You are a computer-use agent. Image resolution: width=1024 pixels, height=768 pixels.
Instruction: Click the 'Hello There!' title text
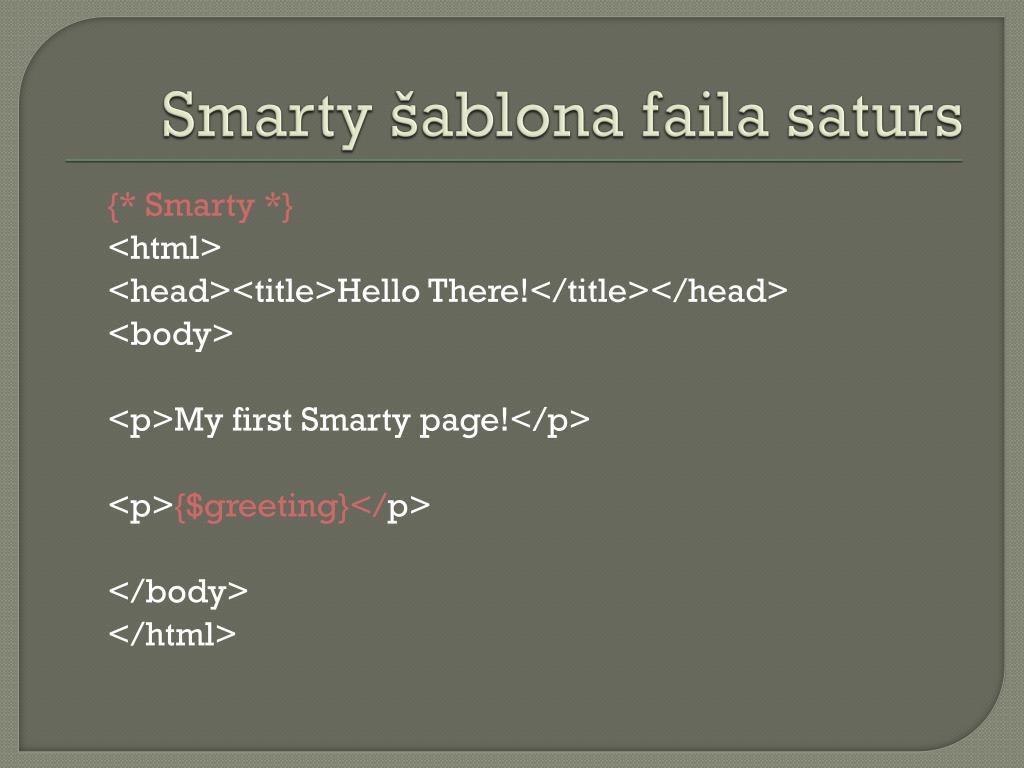432,291
